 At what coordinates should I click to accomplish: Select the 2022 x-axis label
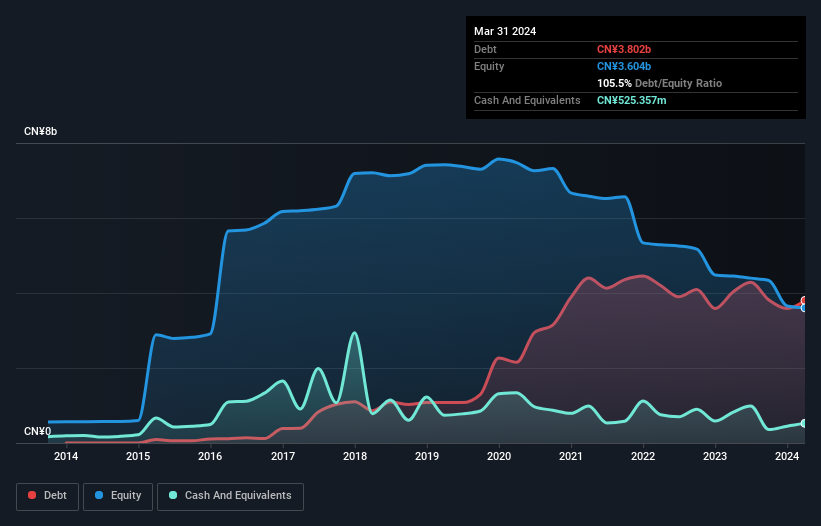[x=643, y=456]
